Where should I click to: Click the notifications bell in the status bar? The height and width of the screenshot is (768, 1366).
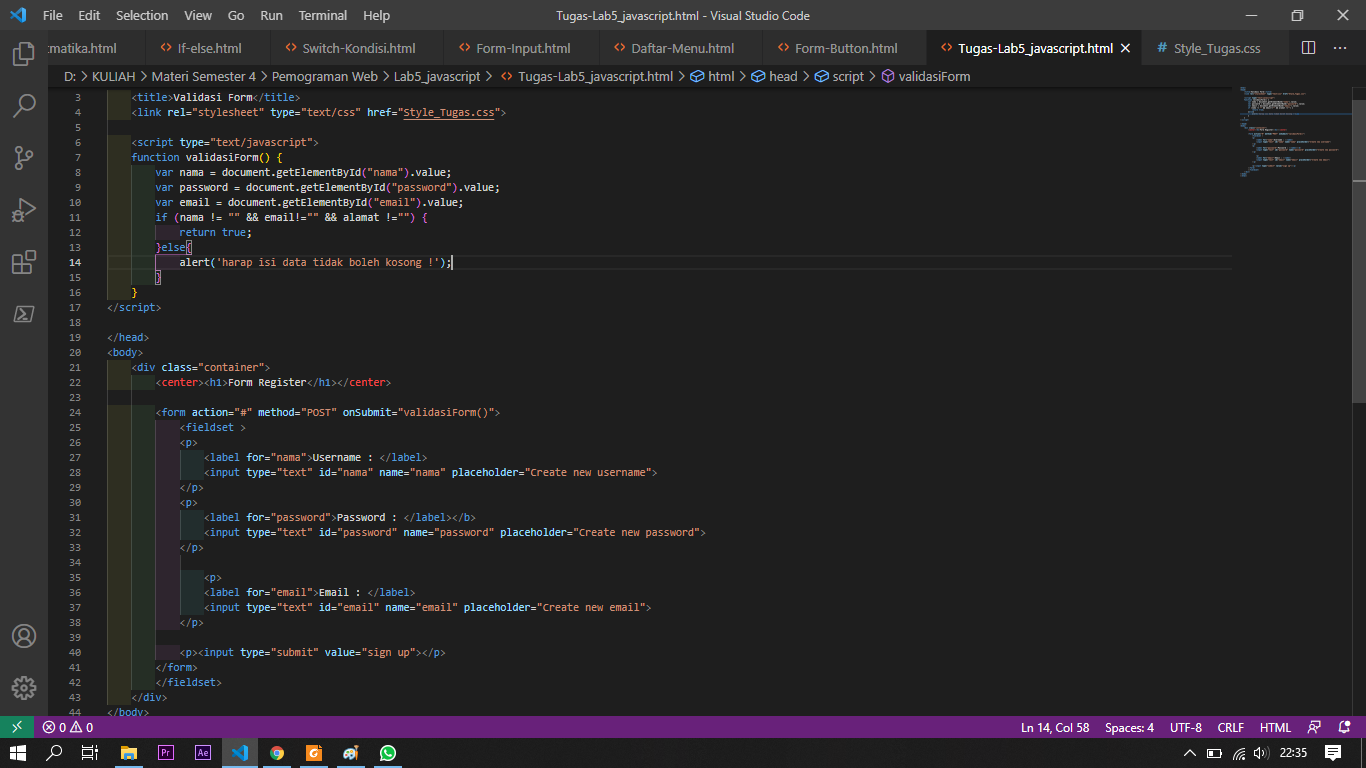1345,727
